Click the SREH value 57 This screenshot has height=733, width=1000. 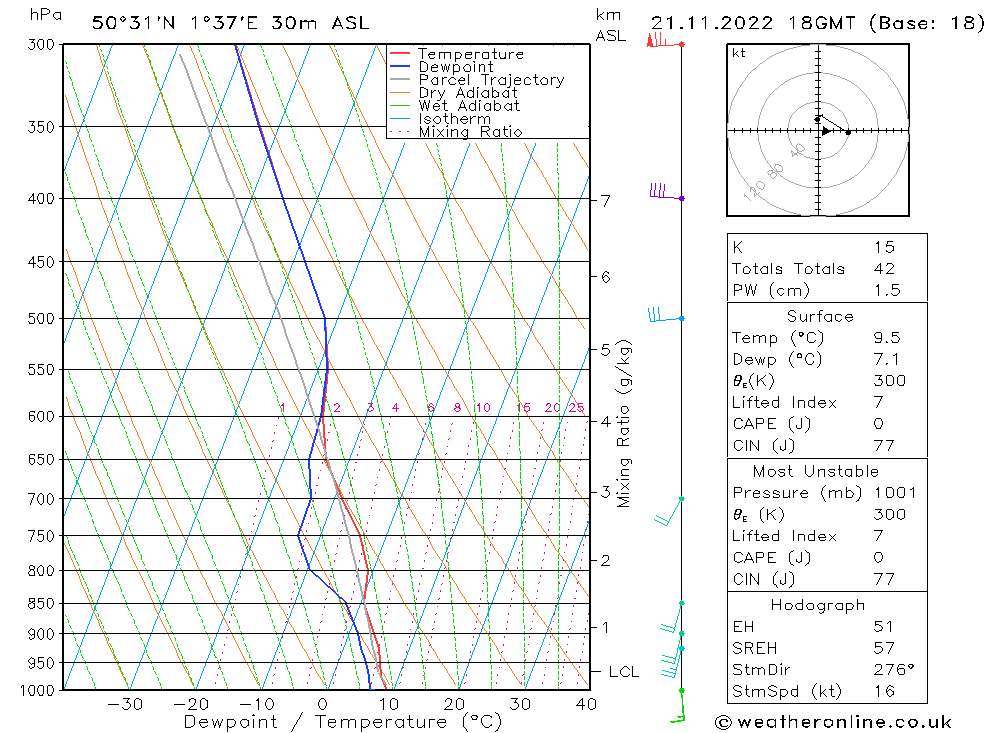[x=883, y=648]
